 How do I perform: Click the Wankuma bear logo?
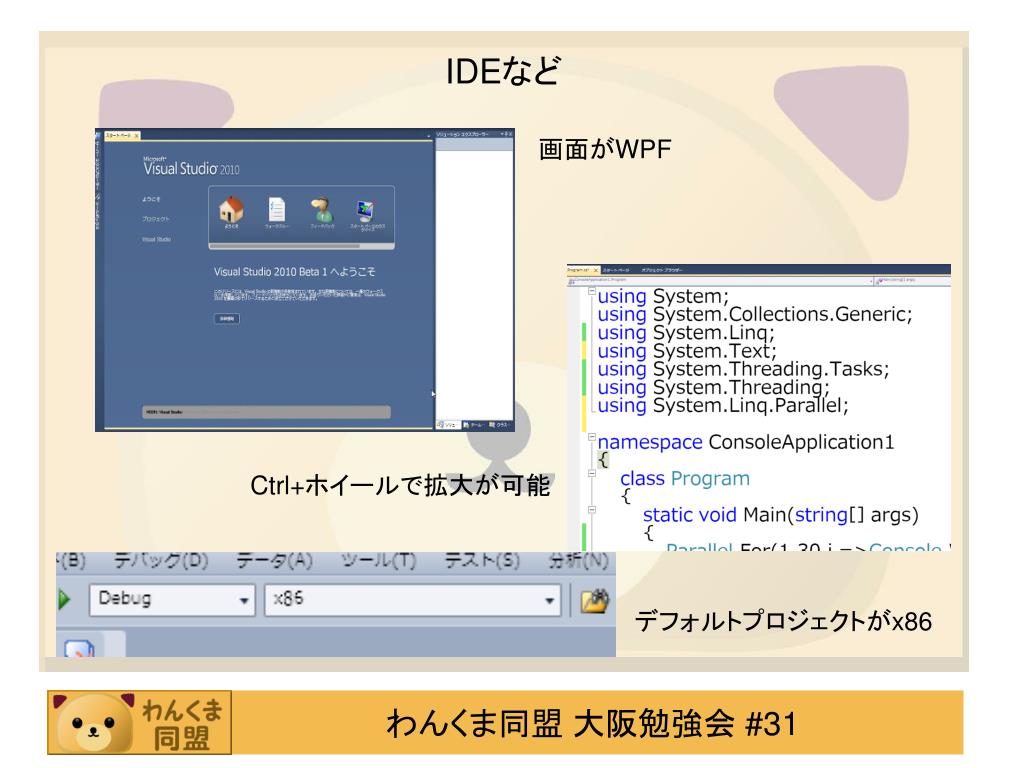(x=94, y=723)
